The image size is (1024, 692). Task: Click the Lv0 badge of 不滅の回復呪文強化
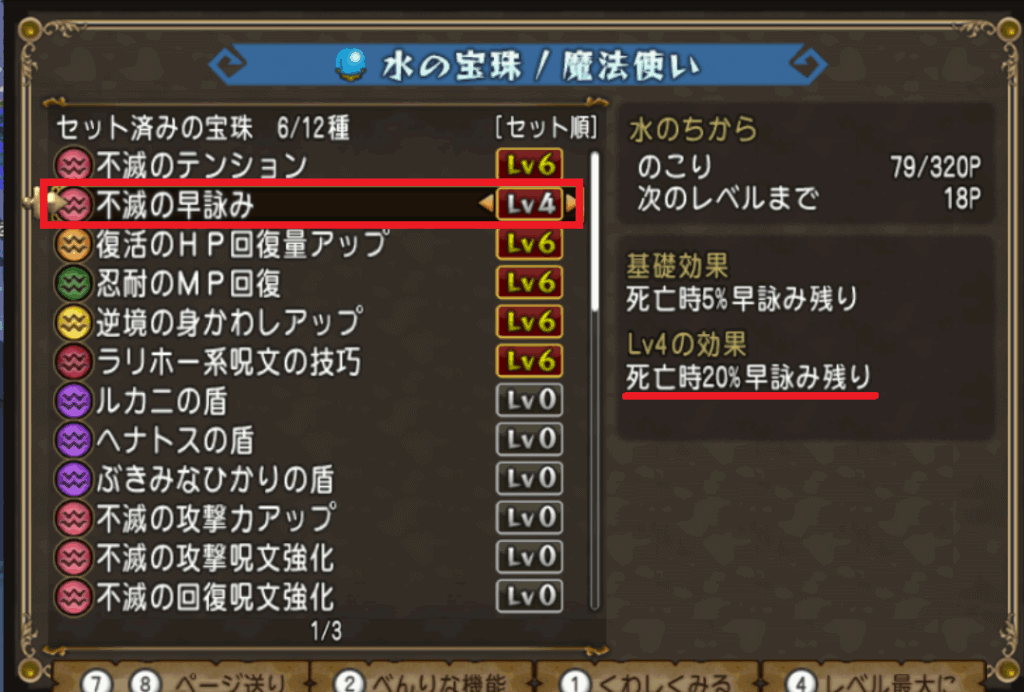(x=529, y=597)
